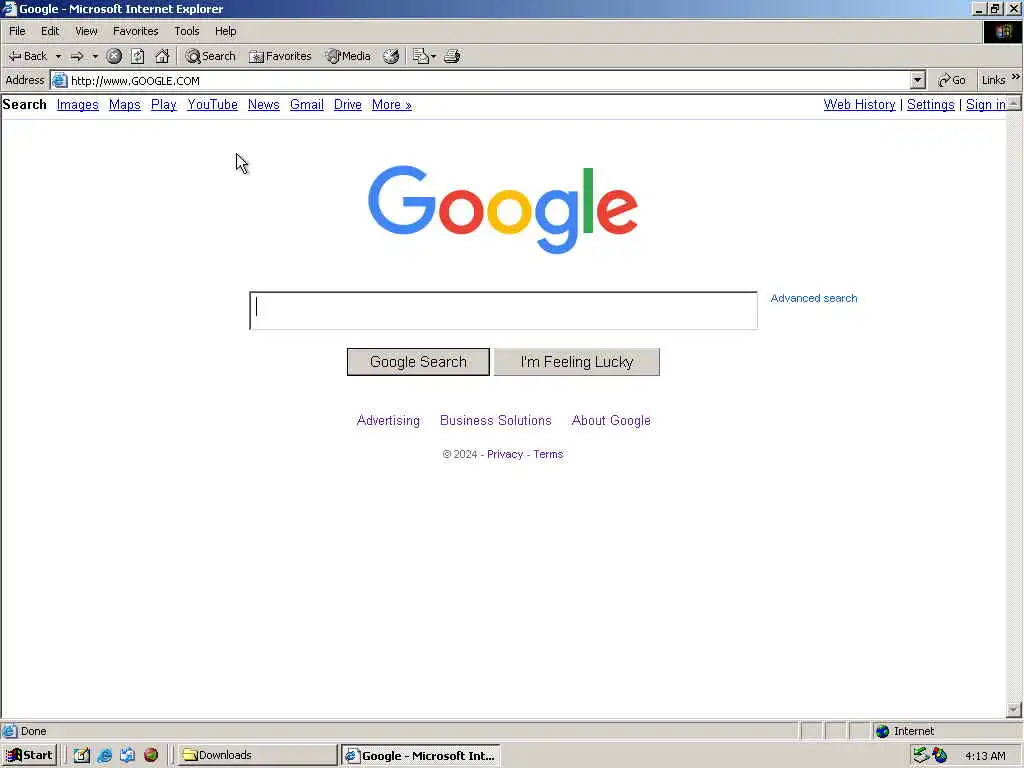Click the Google Search button

pos(418,362)
